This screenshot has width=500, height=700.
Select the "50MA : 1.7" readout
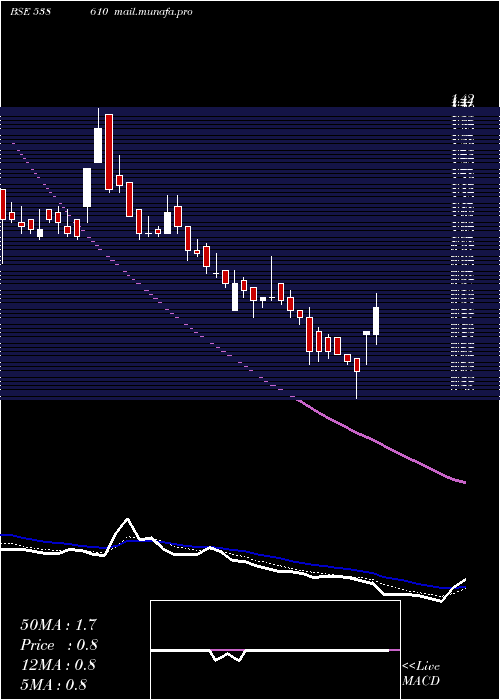tap(58, 625)
